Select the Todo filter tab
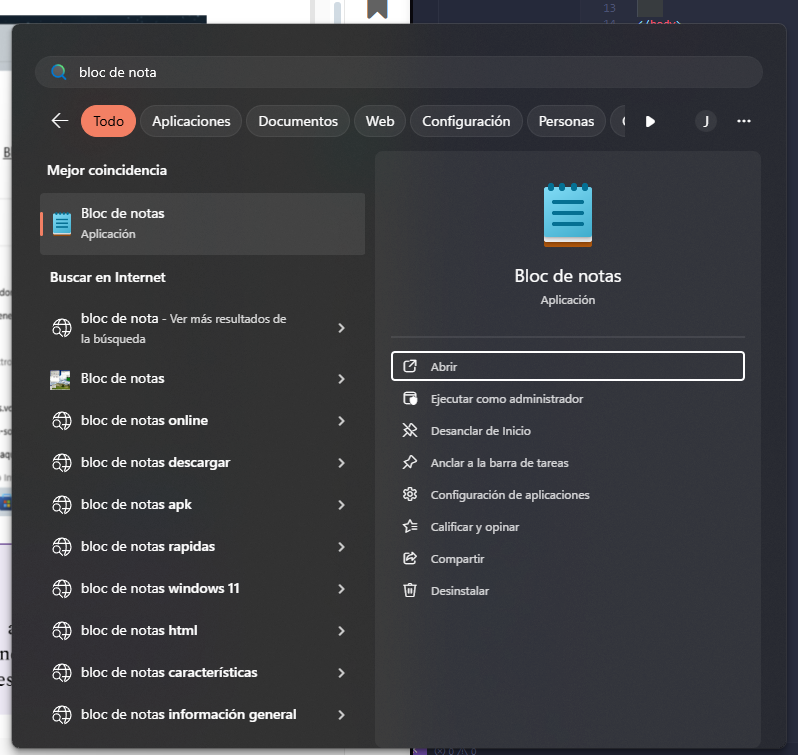The height and width of the screenshot is (755, 798). pos(108,121)
